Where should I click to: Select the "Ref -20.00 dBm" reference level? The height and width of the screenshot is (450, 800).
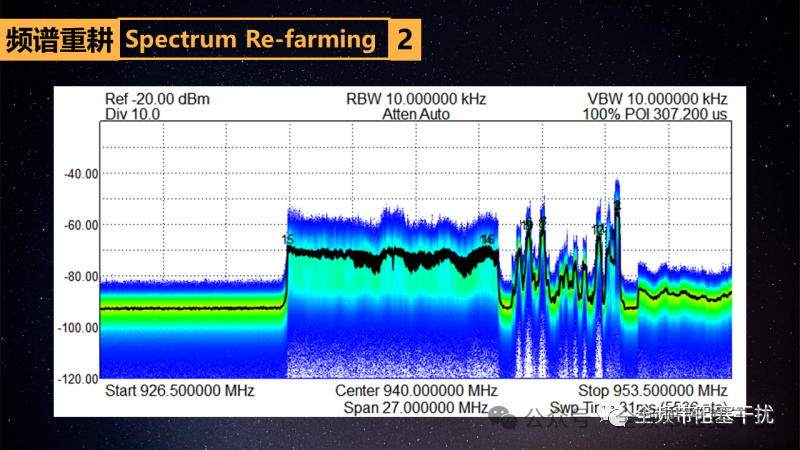point(157,99)
